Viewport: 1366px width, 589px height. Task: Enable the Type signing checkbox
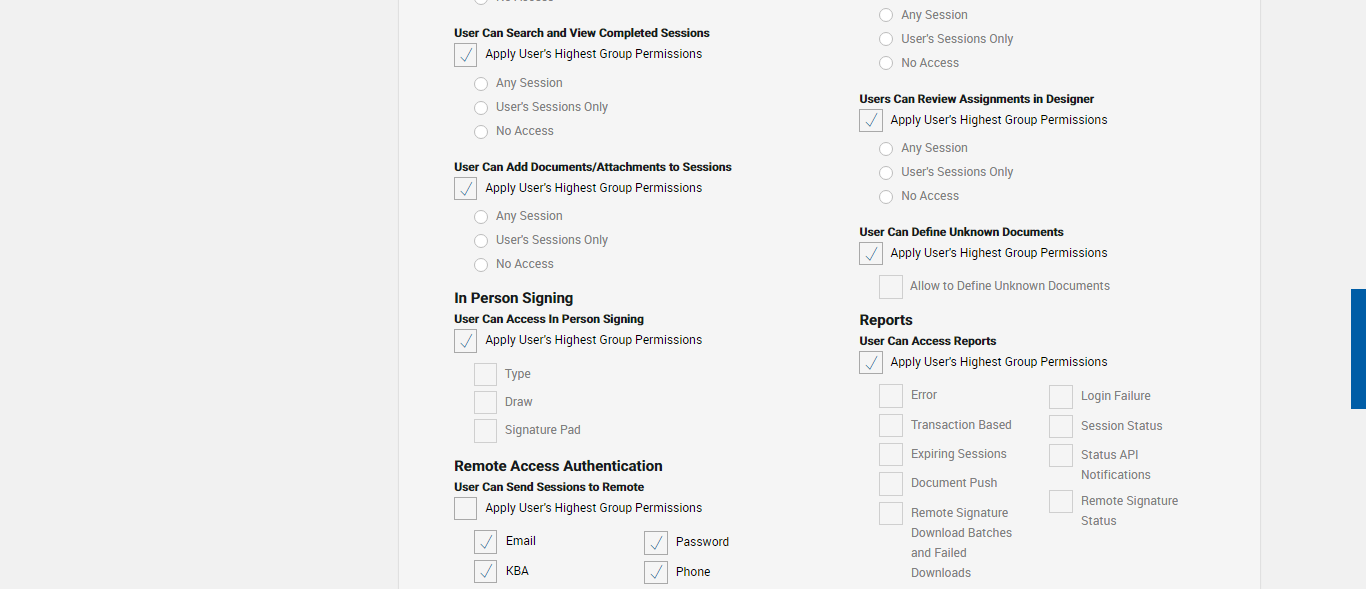point(486,375)
